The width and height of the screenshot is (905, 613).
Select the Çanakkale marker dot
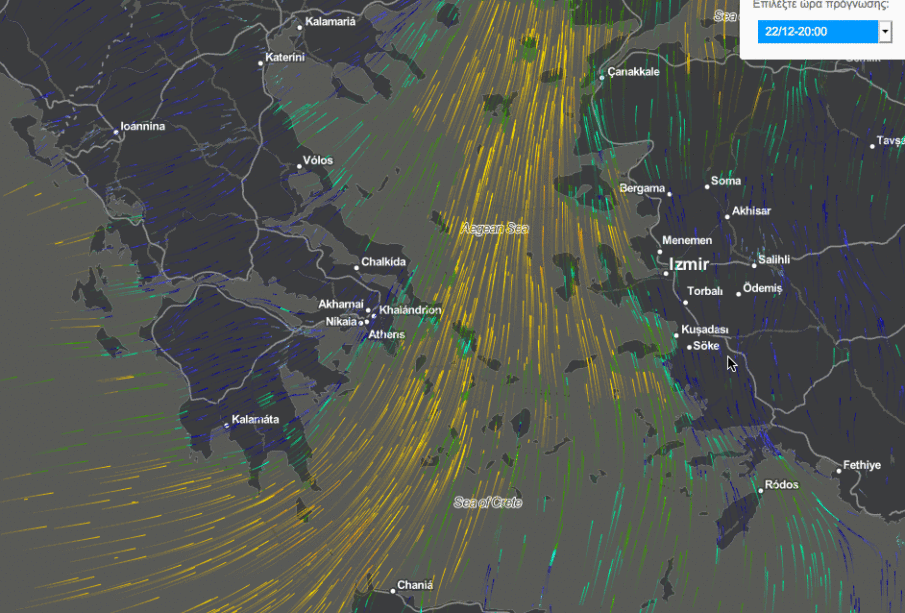[603, 76]
